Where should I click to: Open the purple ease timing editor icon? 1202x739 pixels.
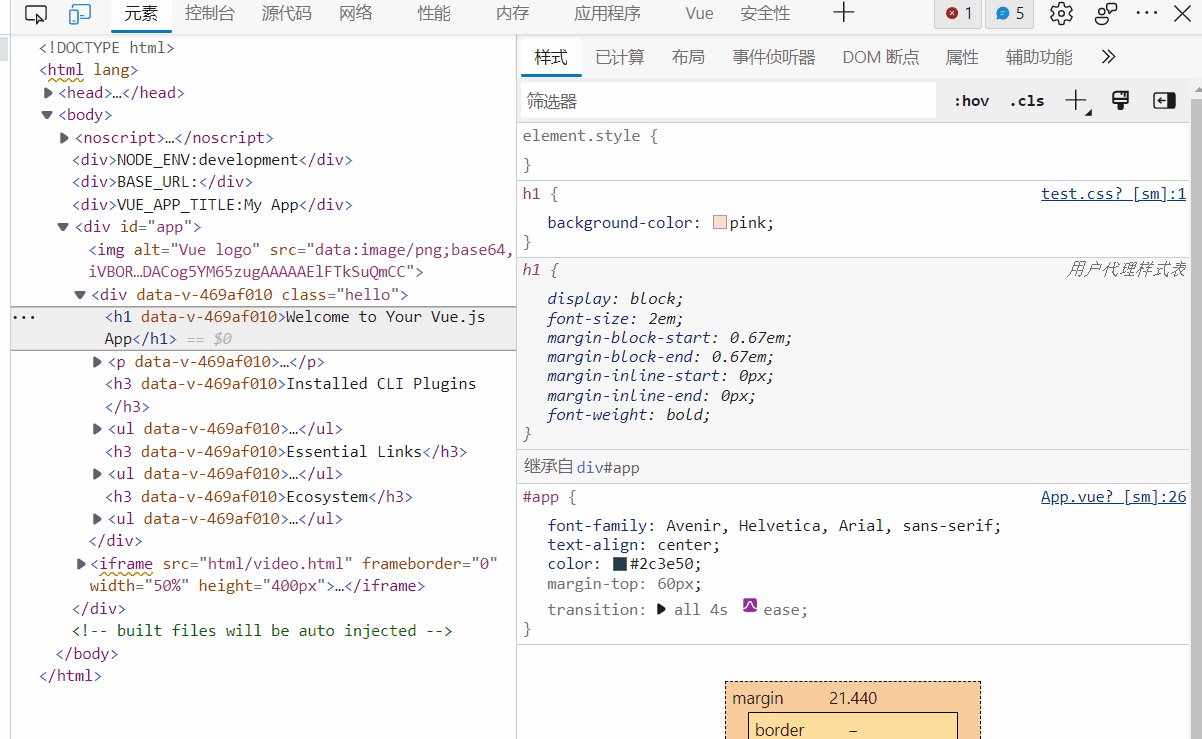750,606
